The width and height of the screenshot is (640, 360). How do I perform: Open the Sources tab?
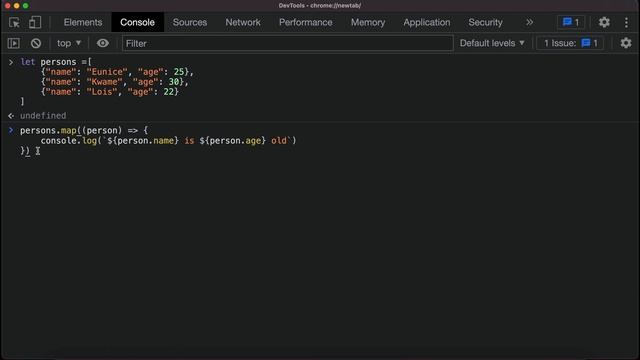pyautogui.click(x=190, y=22)
